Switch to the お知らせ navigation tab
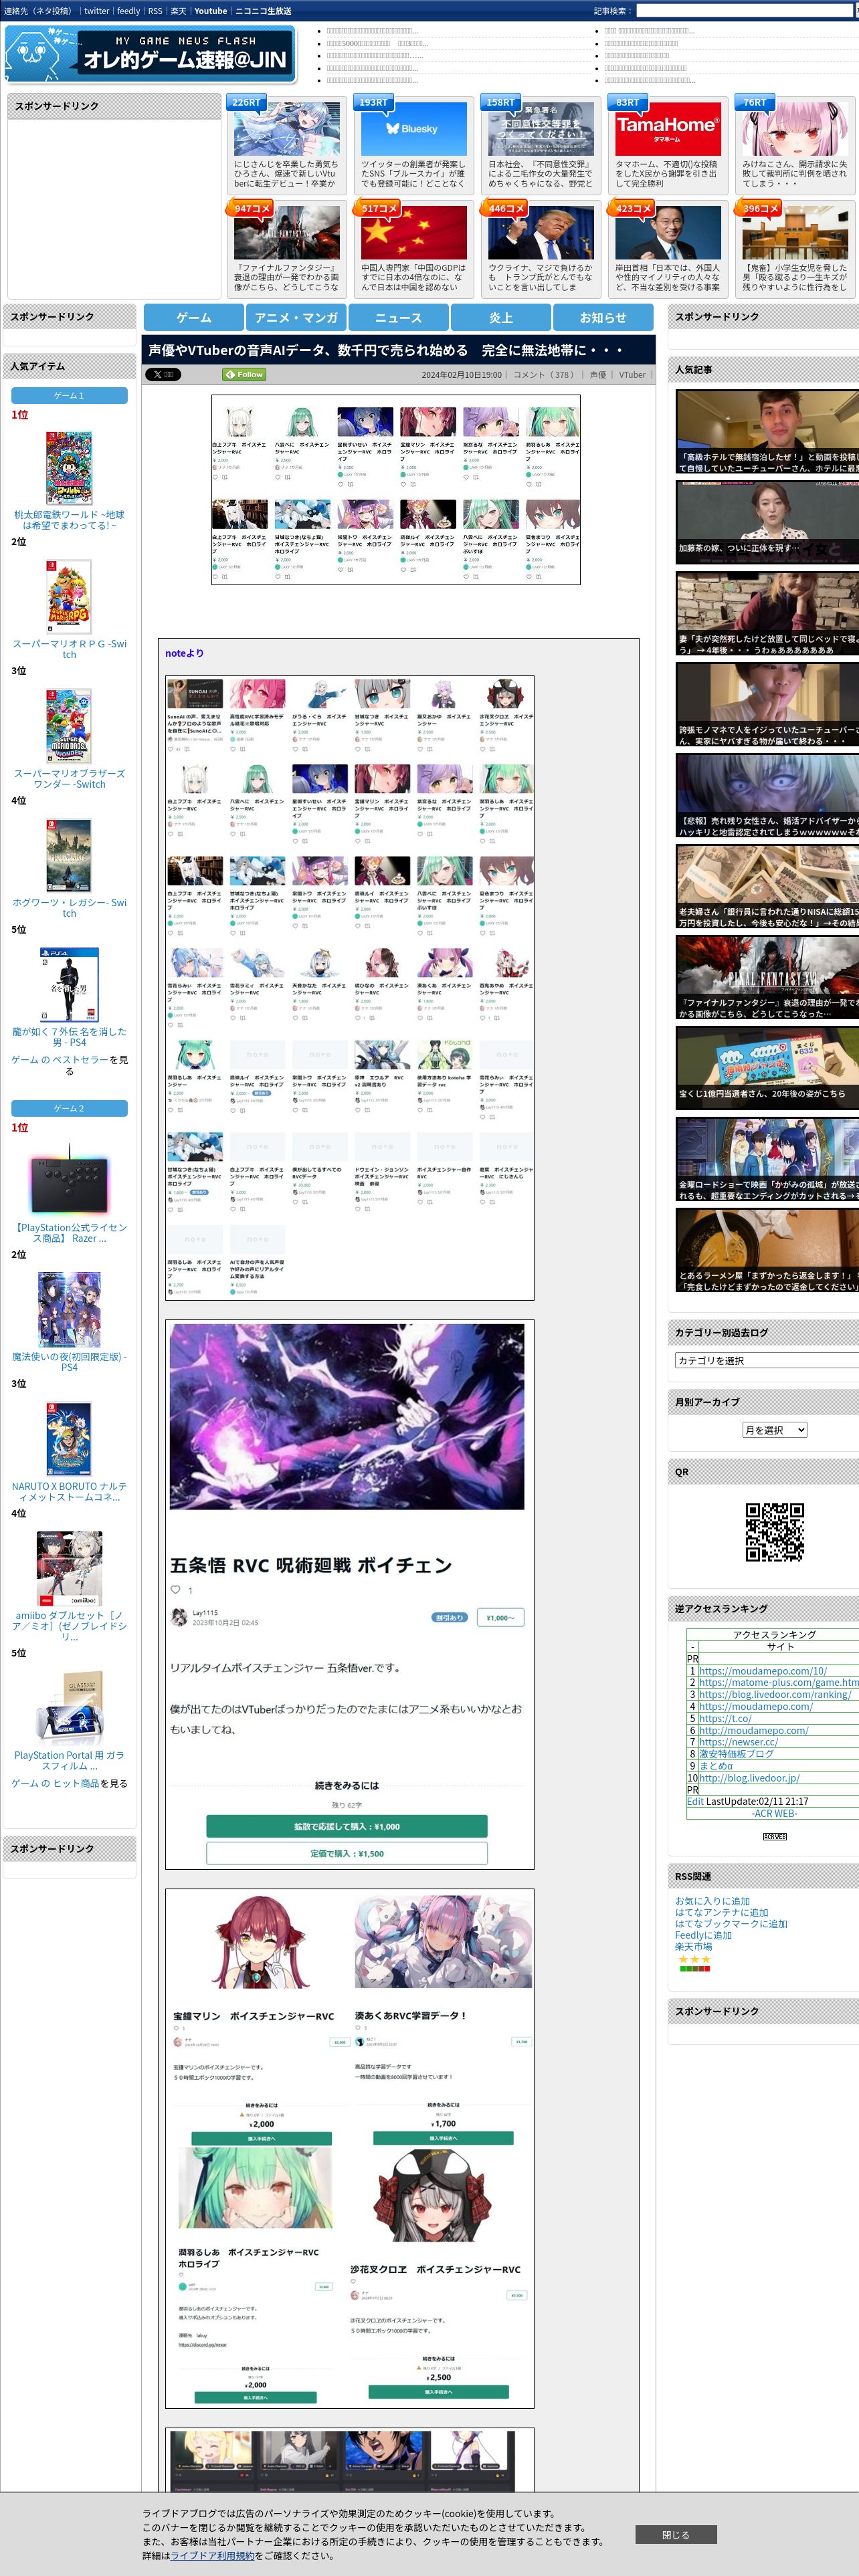The width and height of the screenshot is (859, 2576). pyautogui.click(x=603, y=317)
